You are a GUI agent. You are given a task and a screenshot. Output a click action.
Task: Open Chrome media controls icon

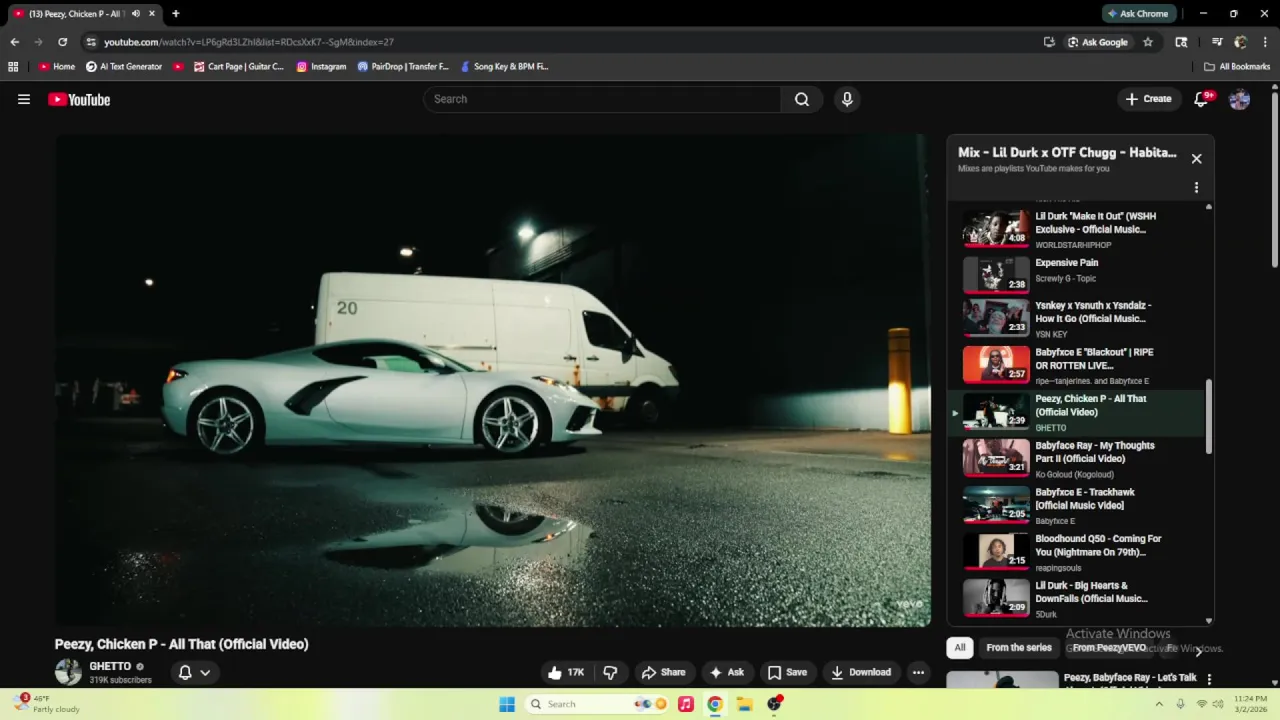[x=1217, y=42]
